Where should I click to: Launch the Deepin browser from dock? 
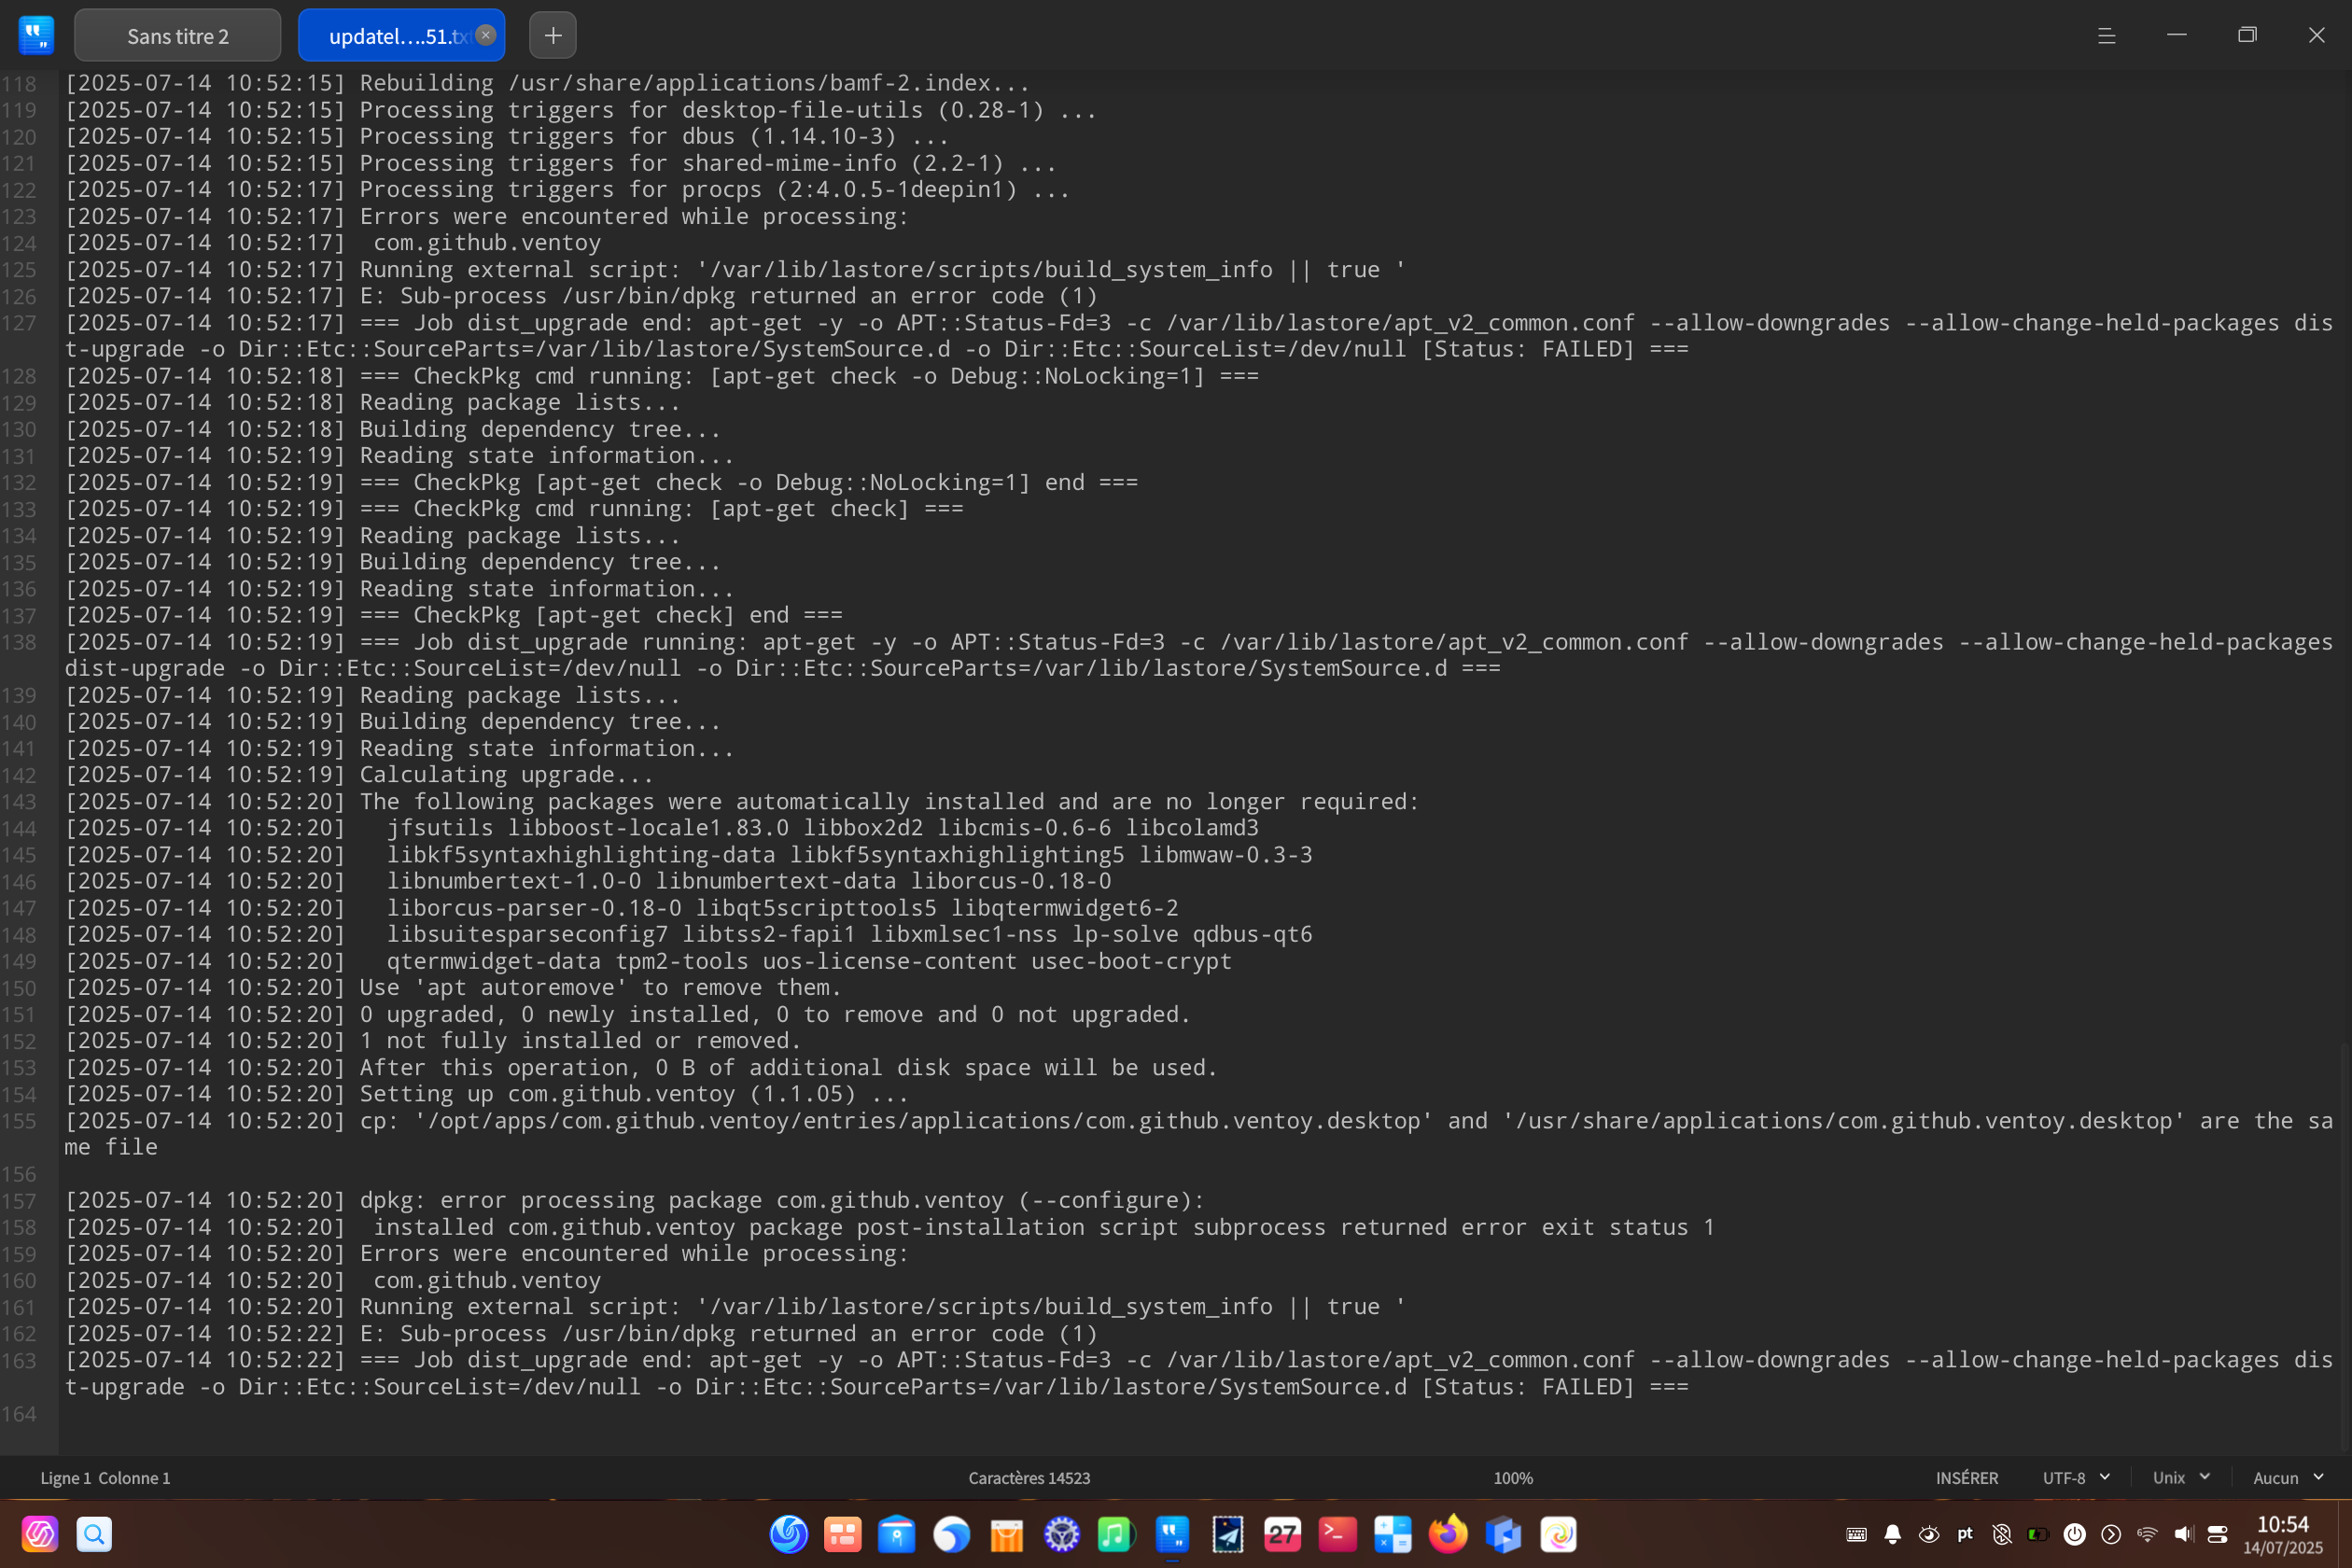click(951, 1533)
